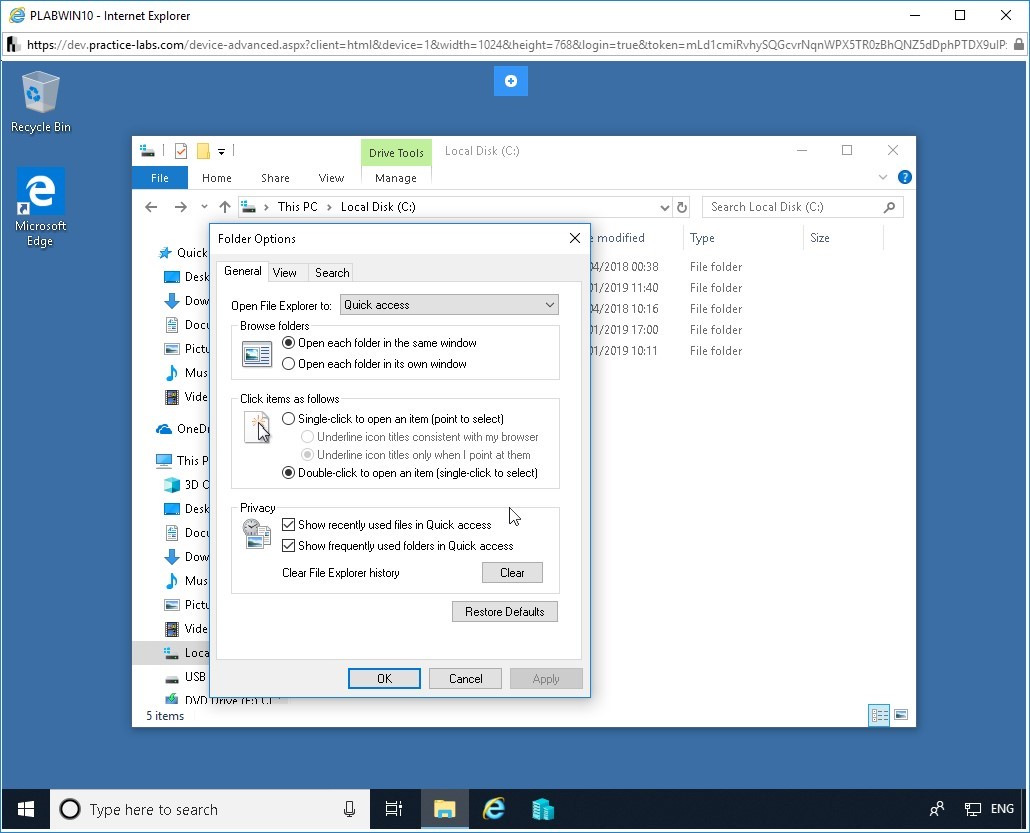Open address bar history dropdown

(664, 208)
